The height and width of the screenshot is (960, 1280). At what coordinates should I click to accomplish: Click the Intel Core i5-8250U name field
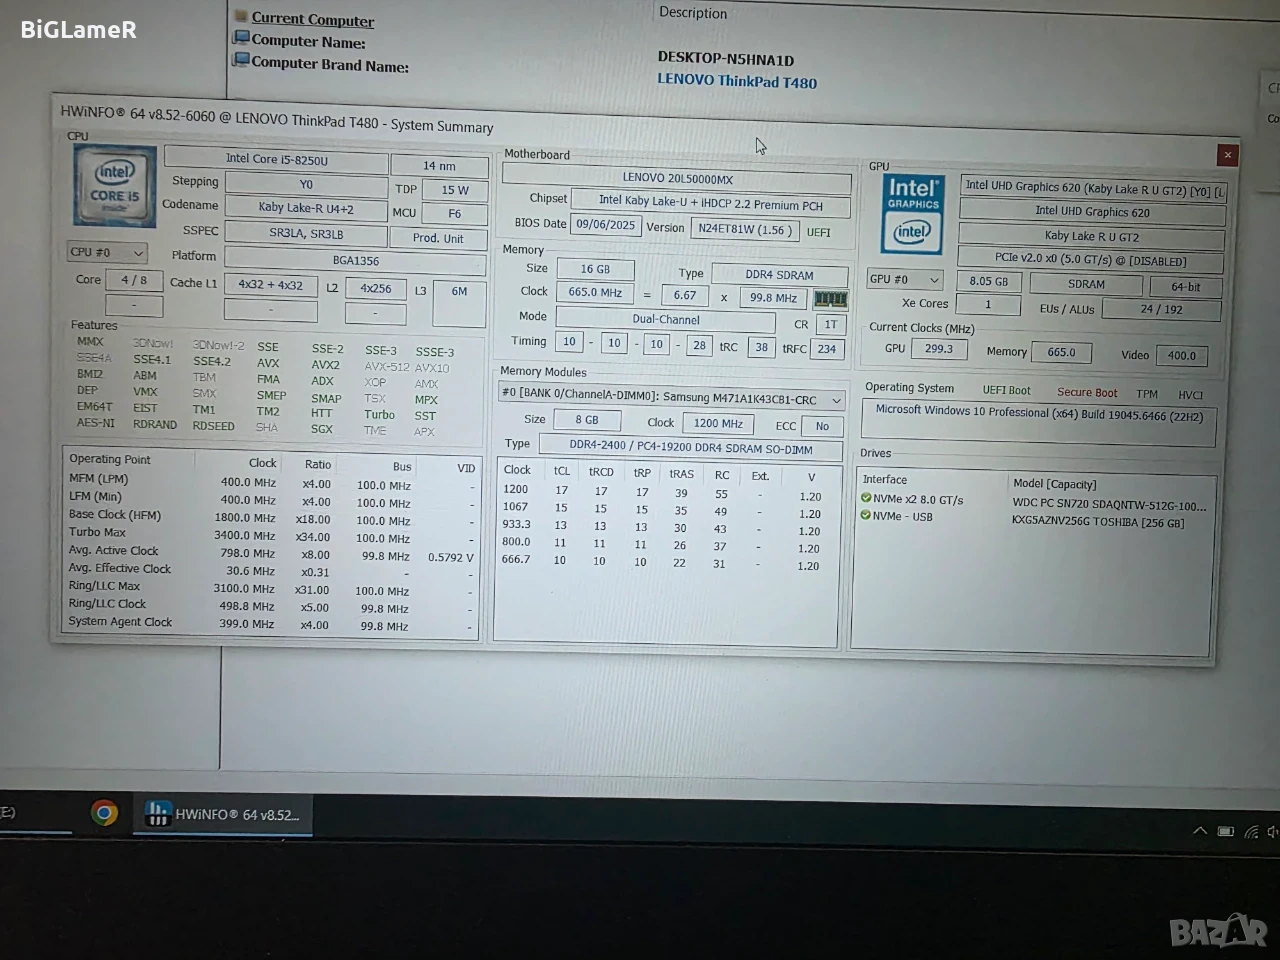[276, 159]
